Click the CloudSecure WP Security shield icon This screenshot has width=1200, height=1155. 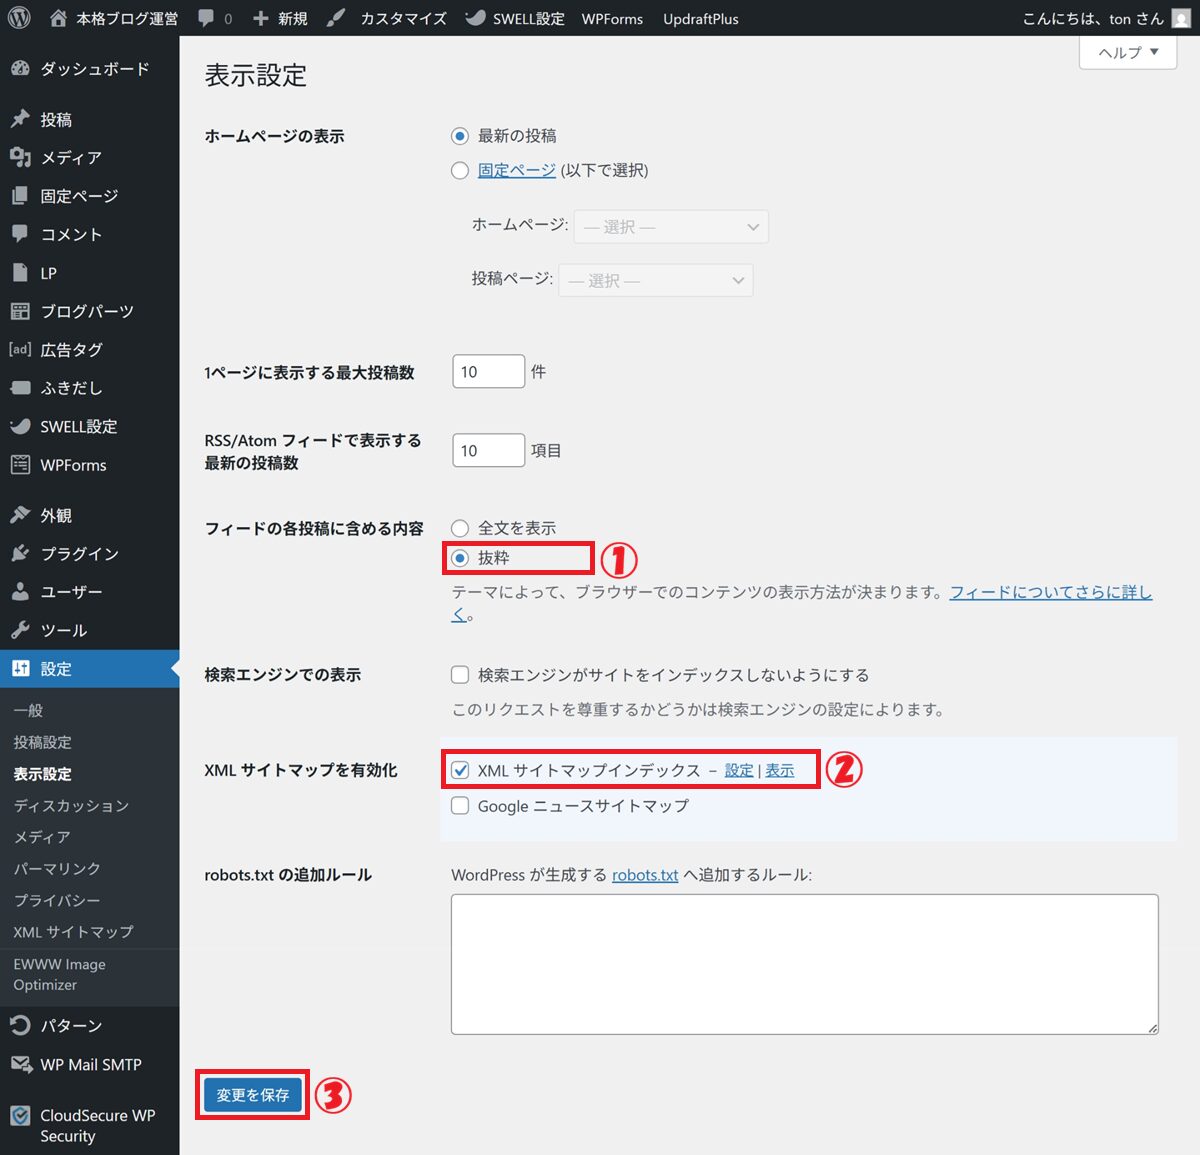coord(20,1116)
